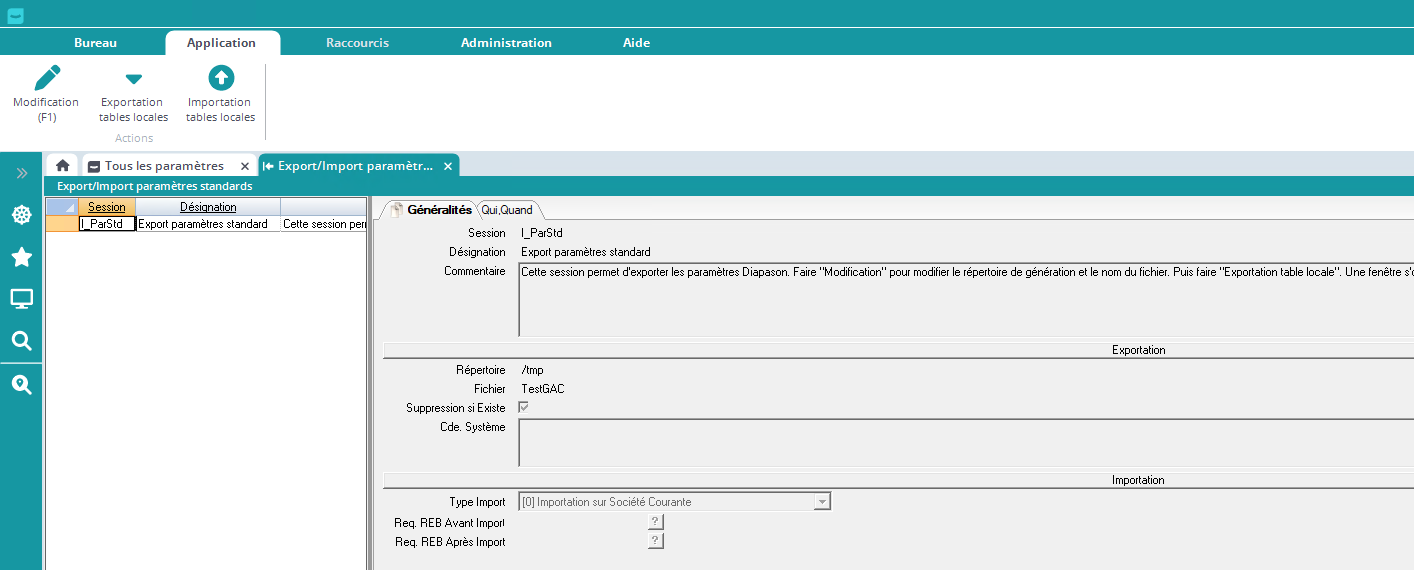This screenshot has height=570, width=1414.
Task: Expand the left sidebar with double chevron
Action: 21,173
